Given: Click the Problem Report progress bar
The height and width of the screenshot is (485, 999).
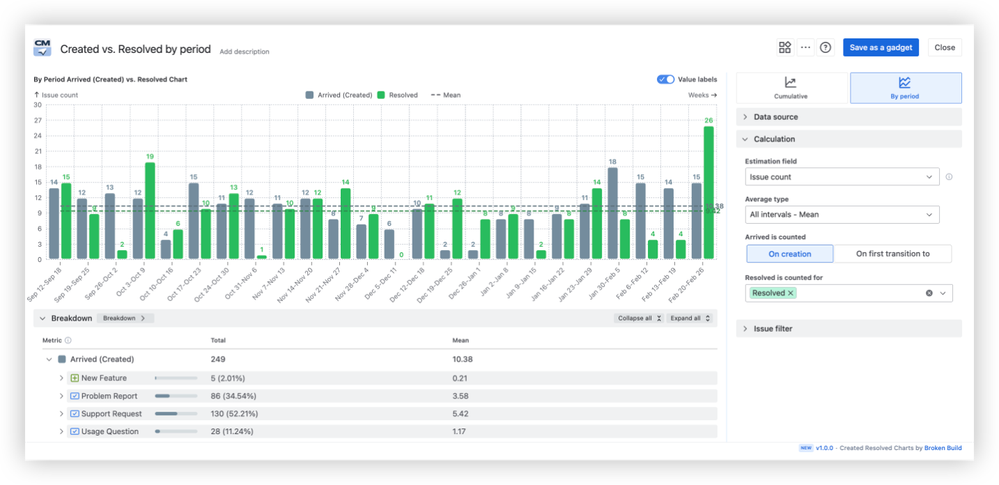Looking at the screenshot, I should click(176, 396).
